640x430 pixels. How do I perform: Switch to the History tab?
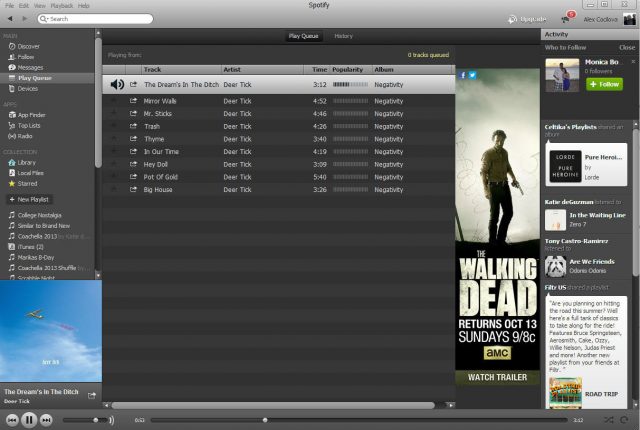343,36
